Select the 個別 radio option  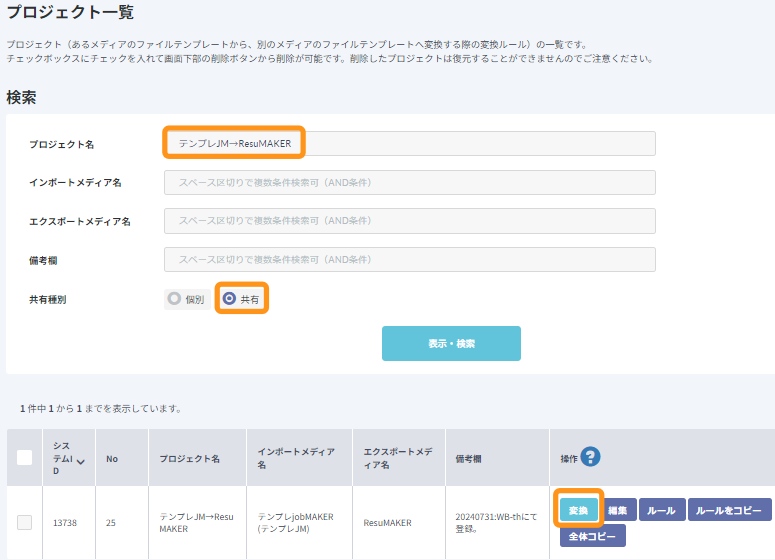pyautogui.click(x=187, y=299)
